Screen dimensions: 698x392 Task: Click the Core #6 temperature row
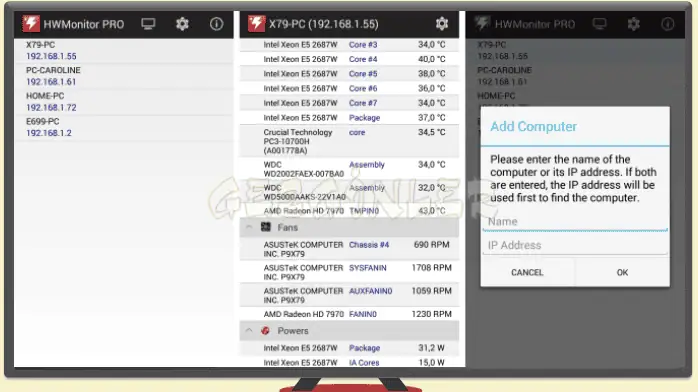349,89
